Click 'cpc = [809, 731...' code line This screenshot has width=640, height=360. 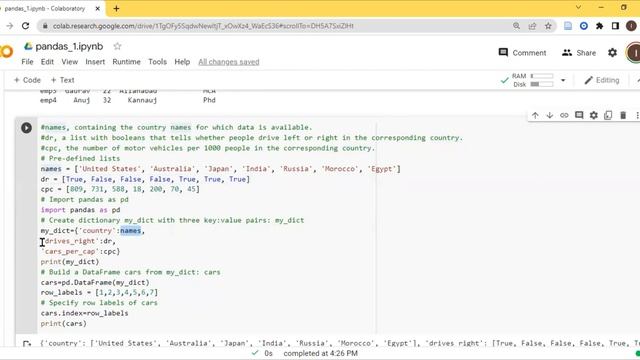[120, 189]
